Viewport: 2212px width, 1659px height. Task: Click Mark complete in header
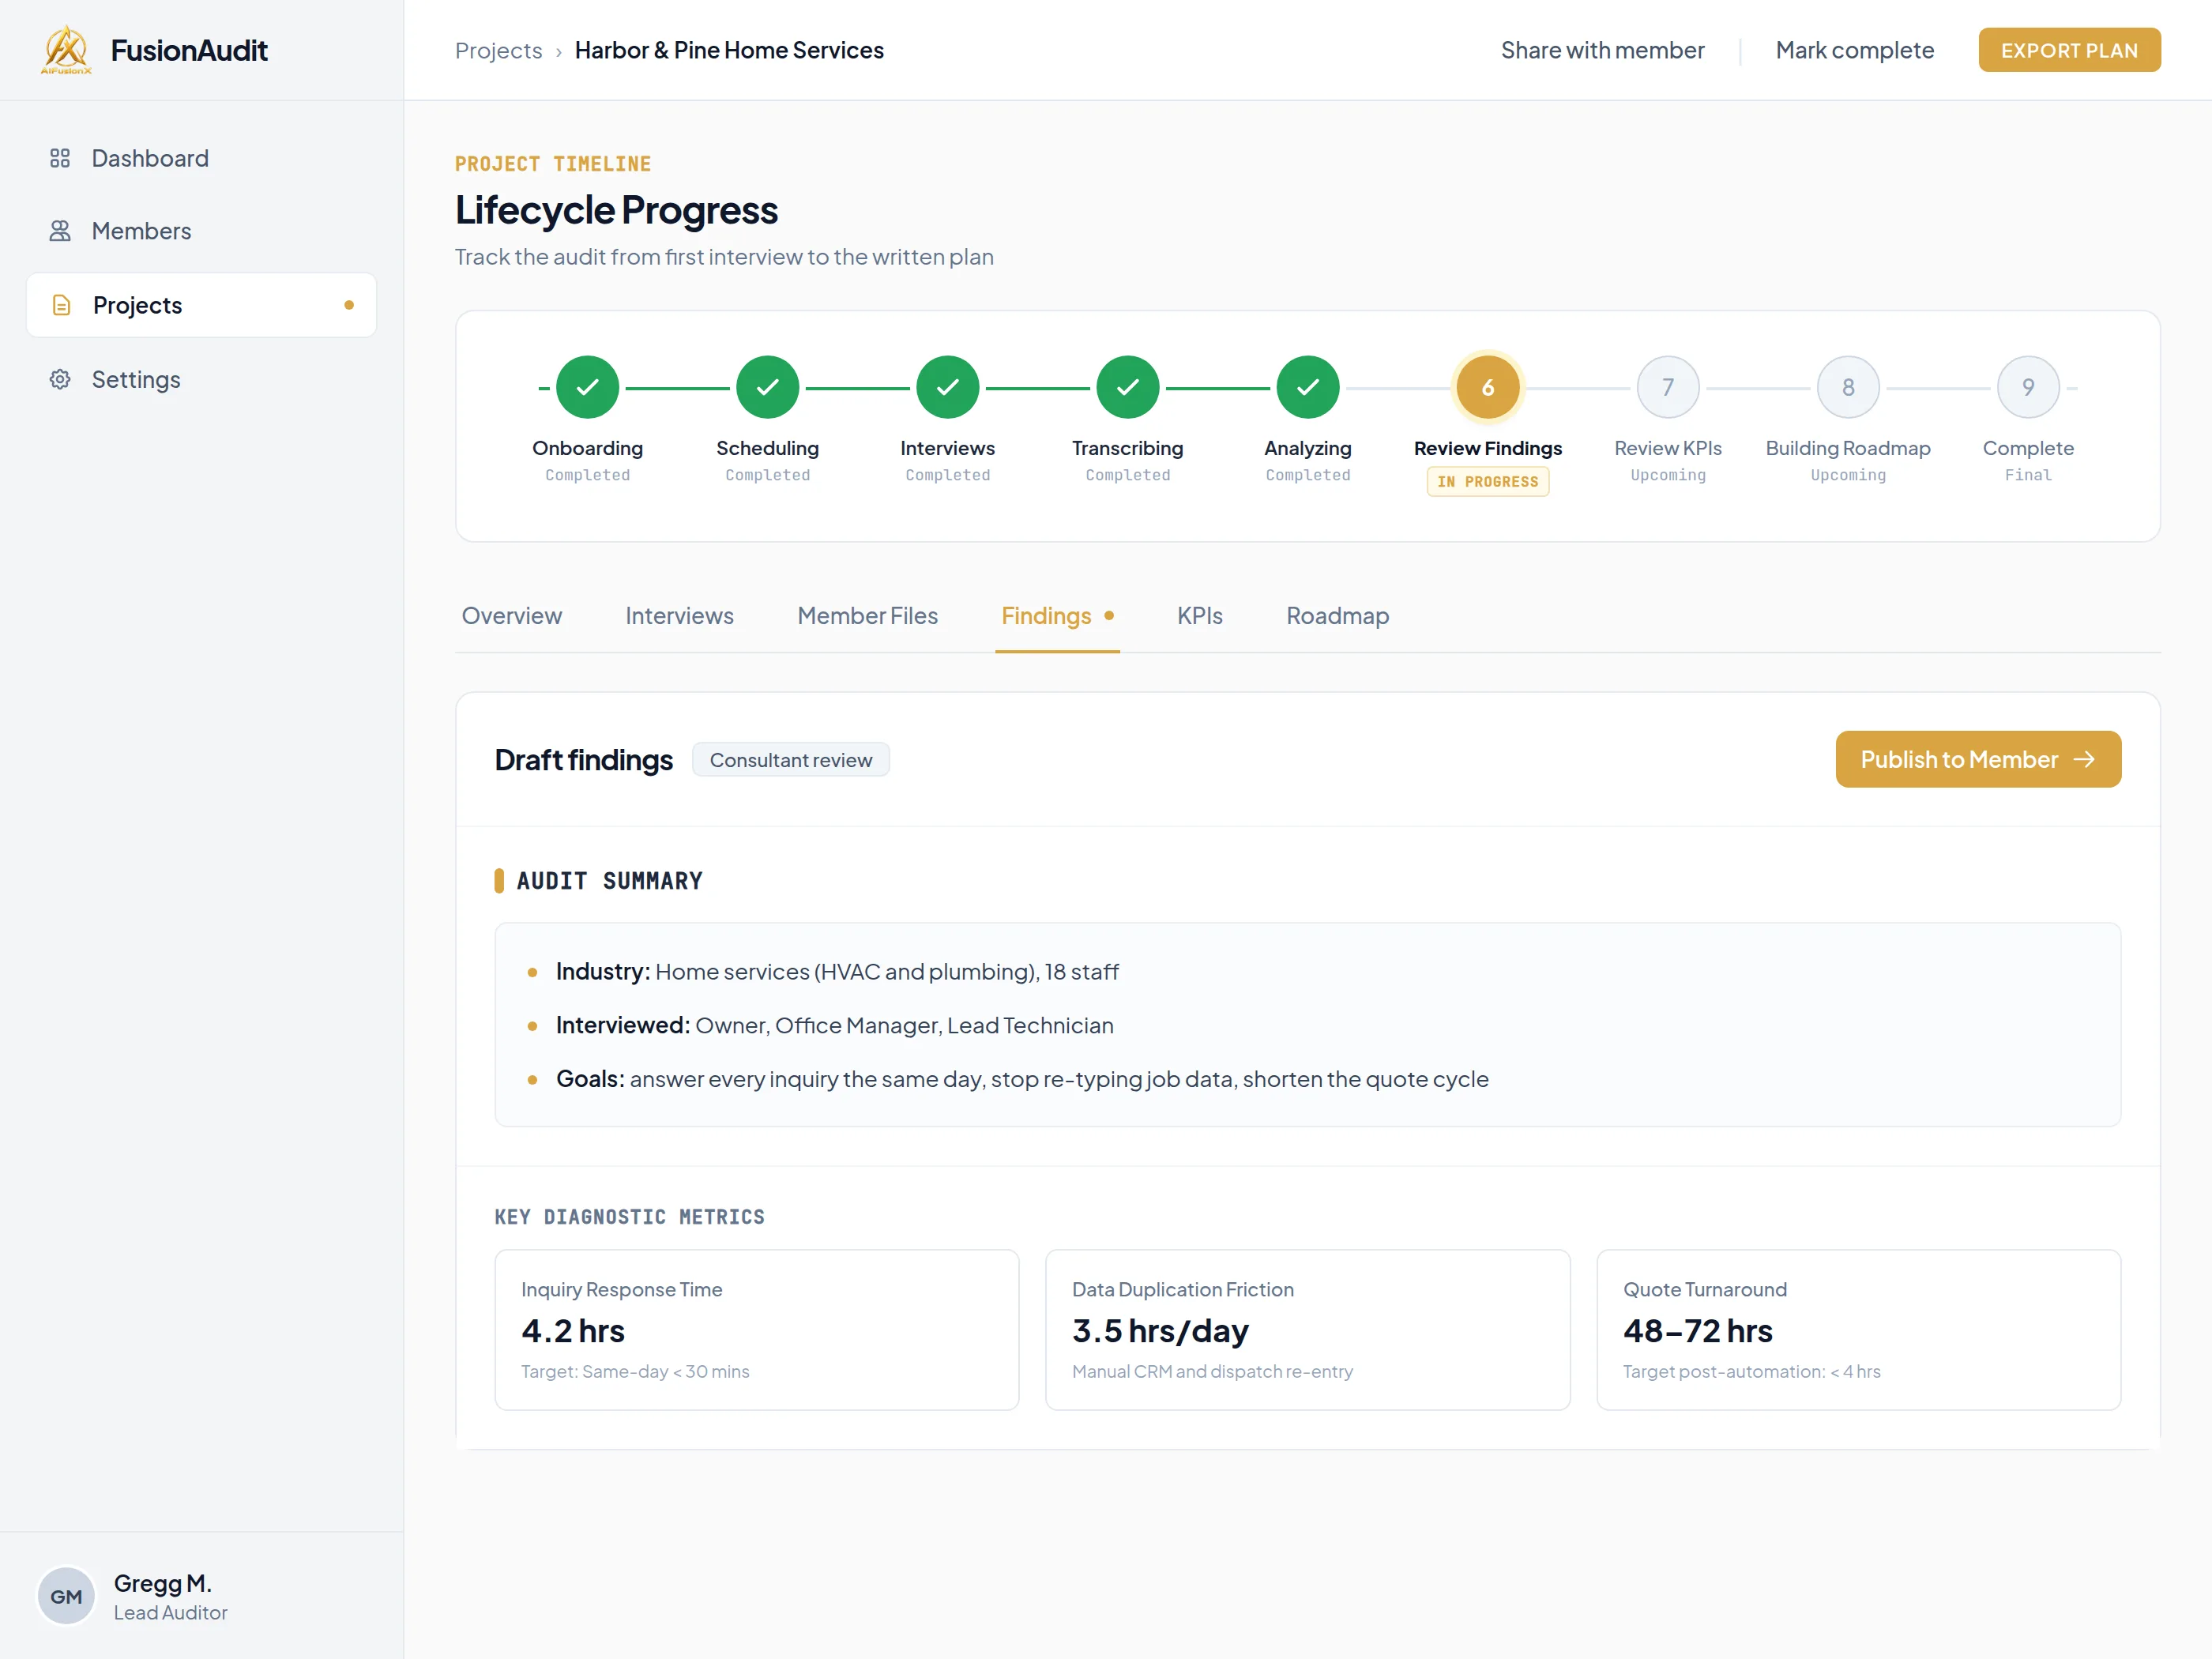1854,50
